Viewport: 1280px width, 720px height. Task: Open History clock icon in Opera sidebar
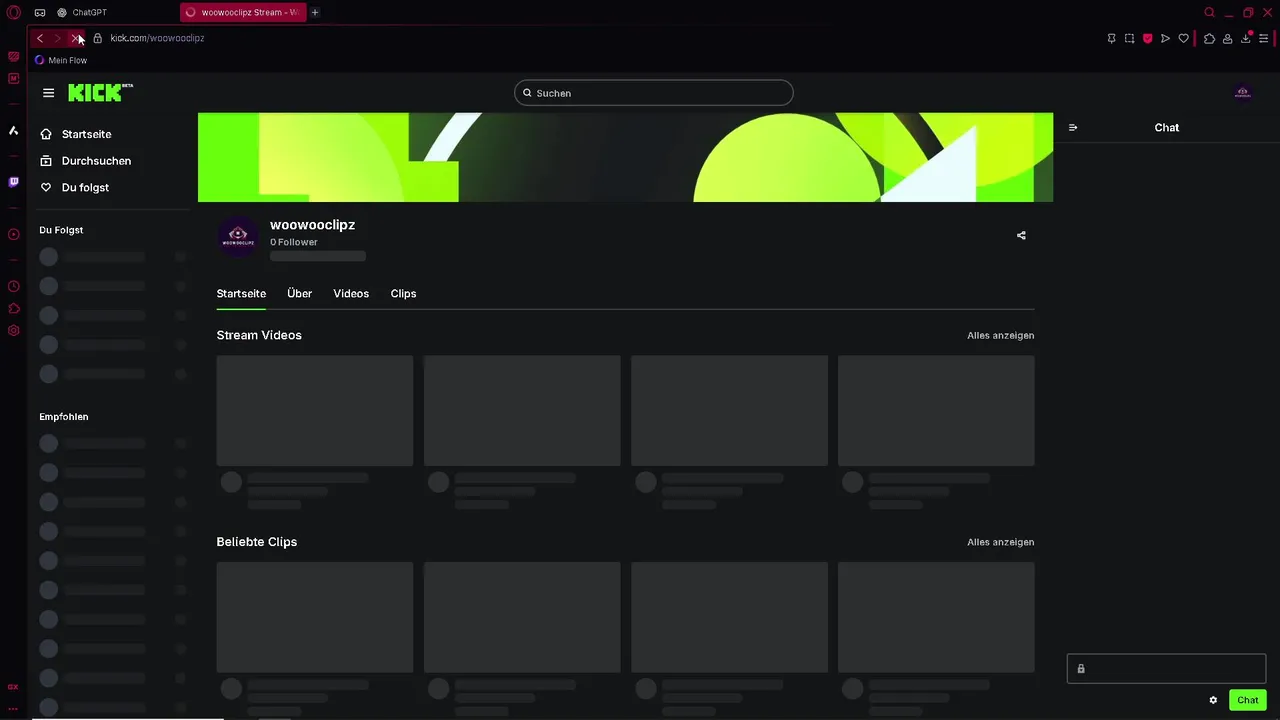point(13,287)
